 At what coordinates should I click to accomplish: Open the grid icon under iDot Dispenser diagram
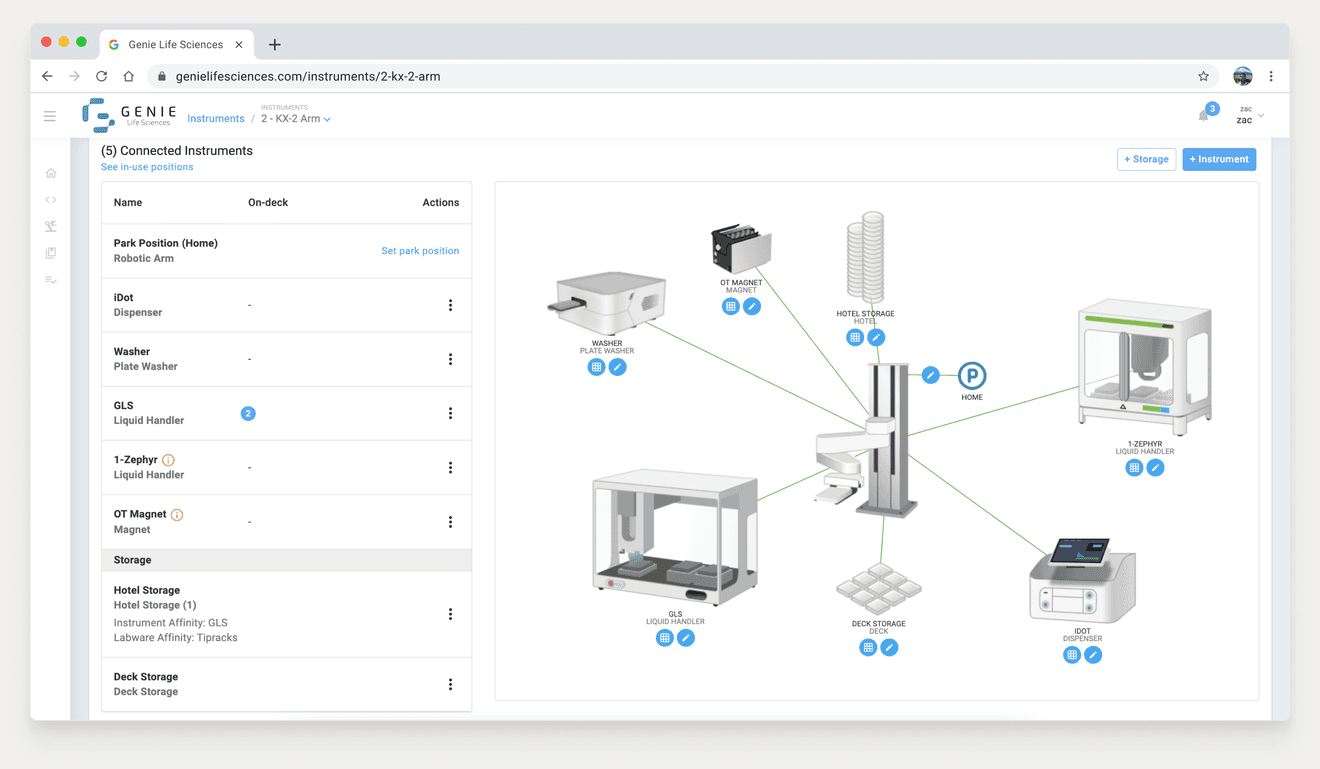(1072, 655)
